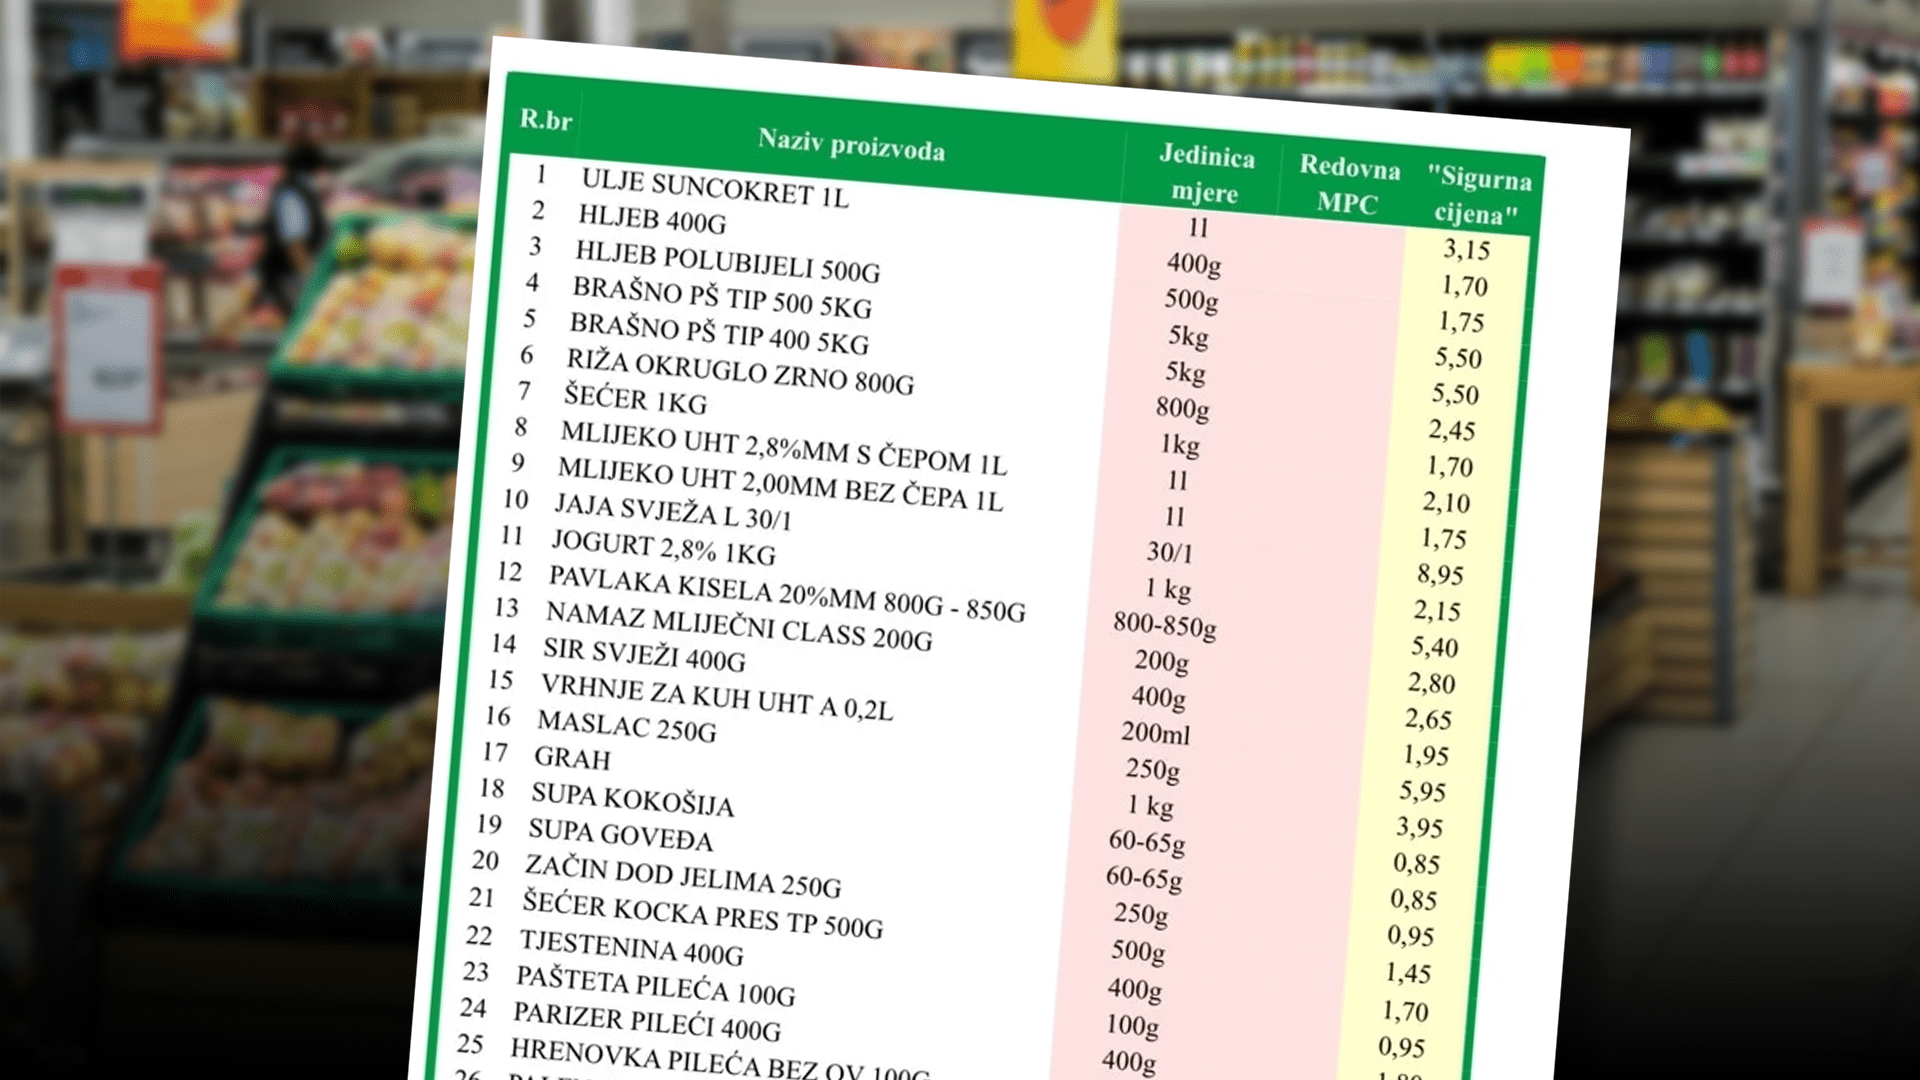Screen dimensions: 1920x1080
Task: Click the 'R.br' column header
Action: click(x=545, y=120)
